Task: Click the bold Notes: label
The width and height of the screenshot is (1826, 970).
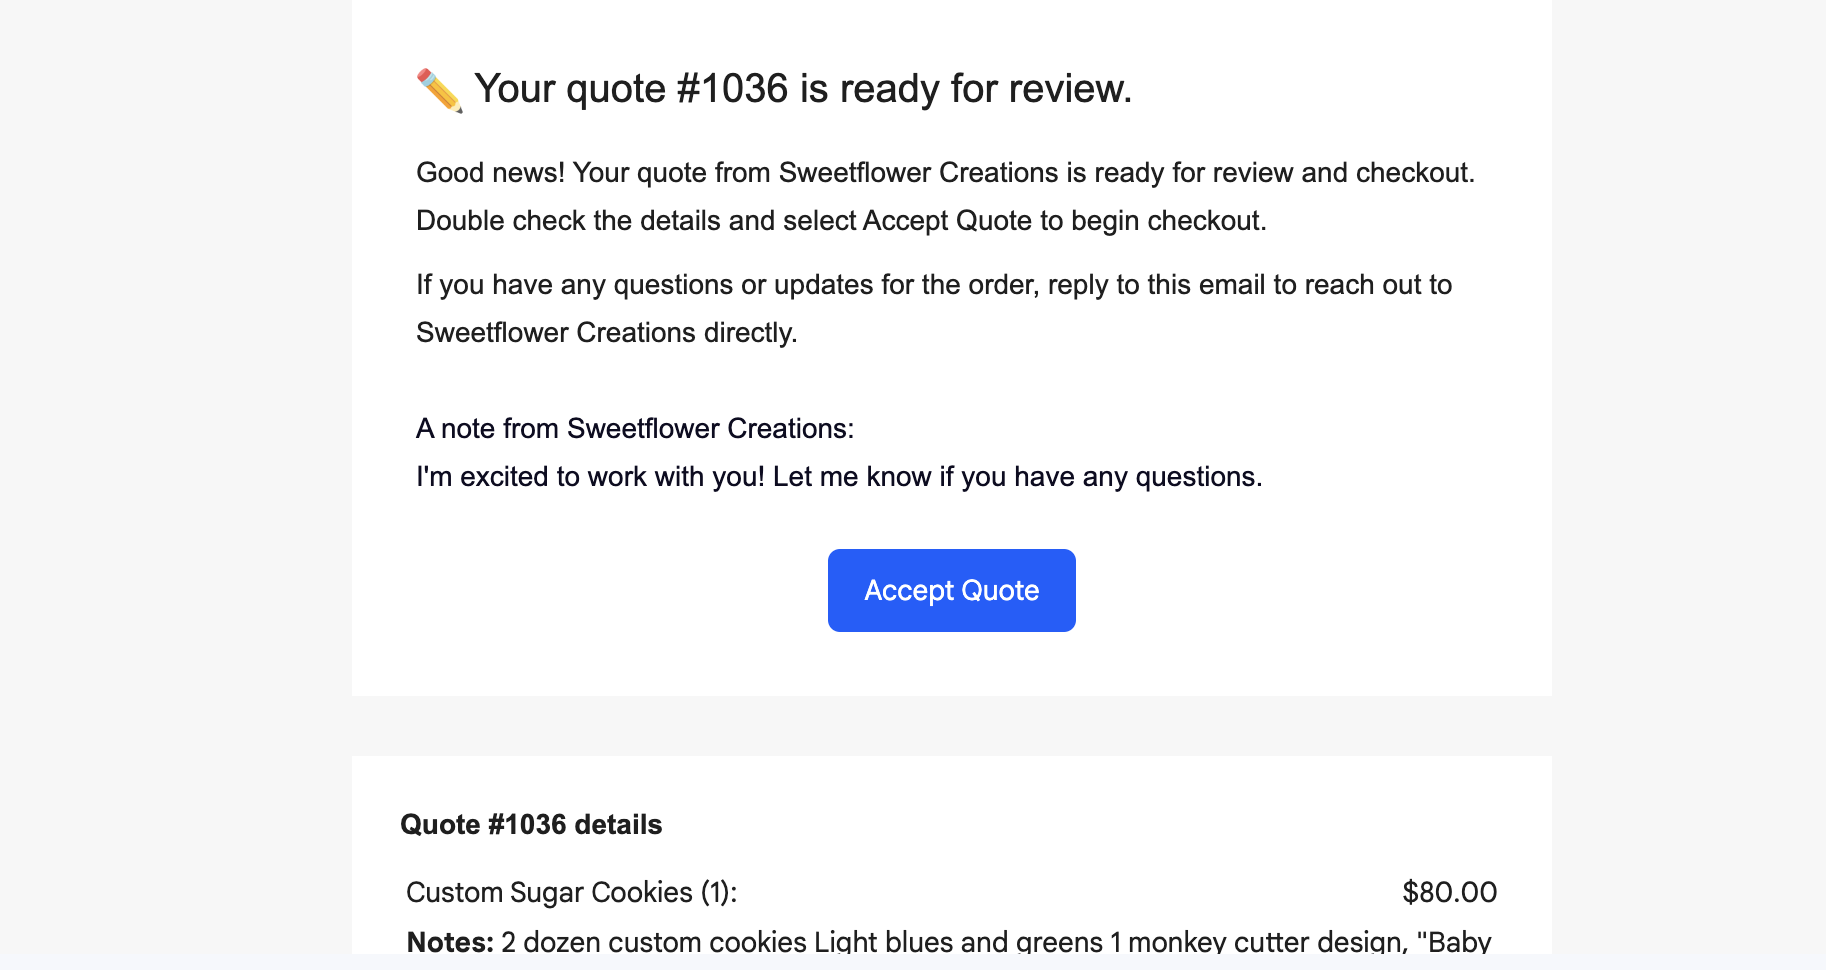Action: point(450,942)
